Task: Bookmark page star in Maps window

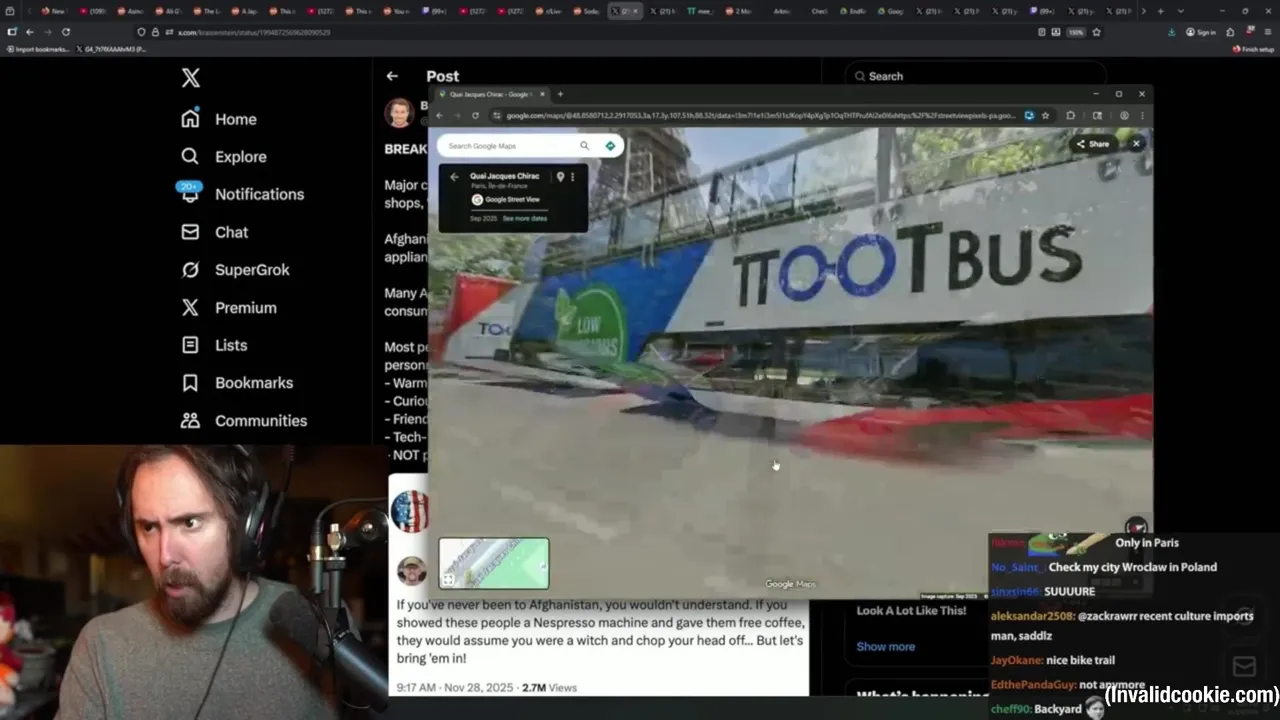Action: click(x=1046, y=115)
